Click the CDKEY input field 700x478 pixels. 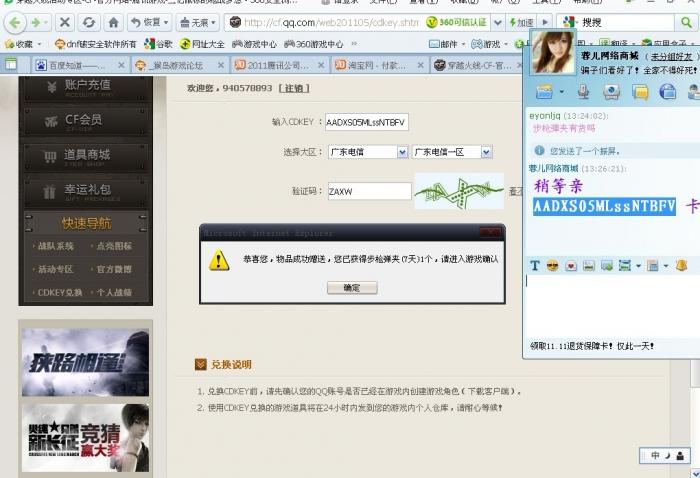[367, 122]
